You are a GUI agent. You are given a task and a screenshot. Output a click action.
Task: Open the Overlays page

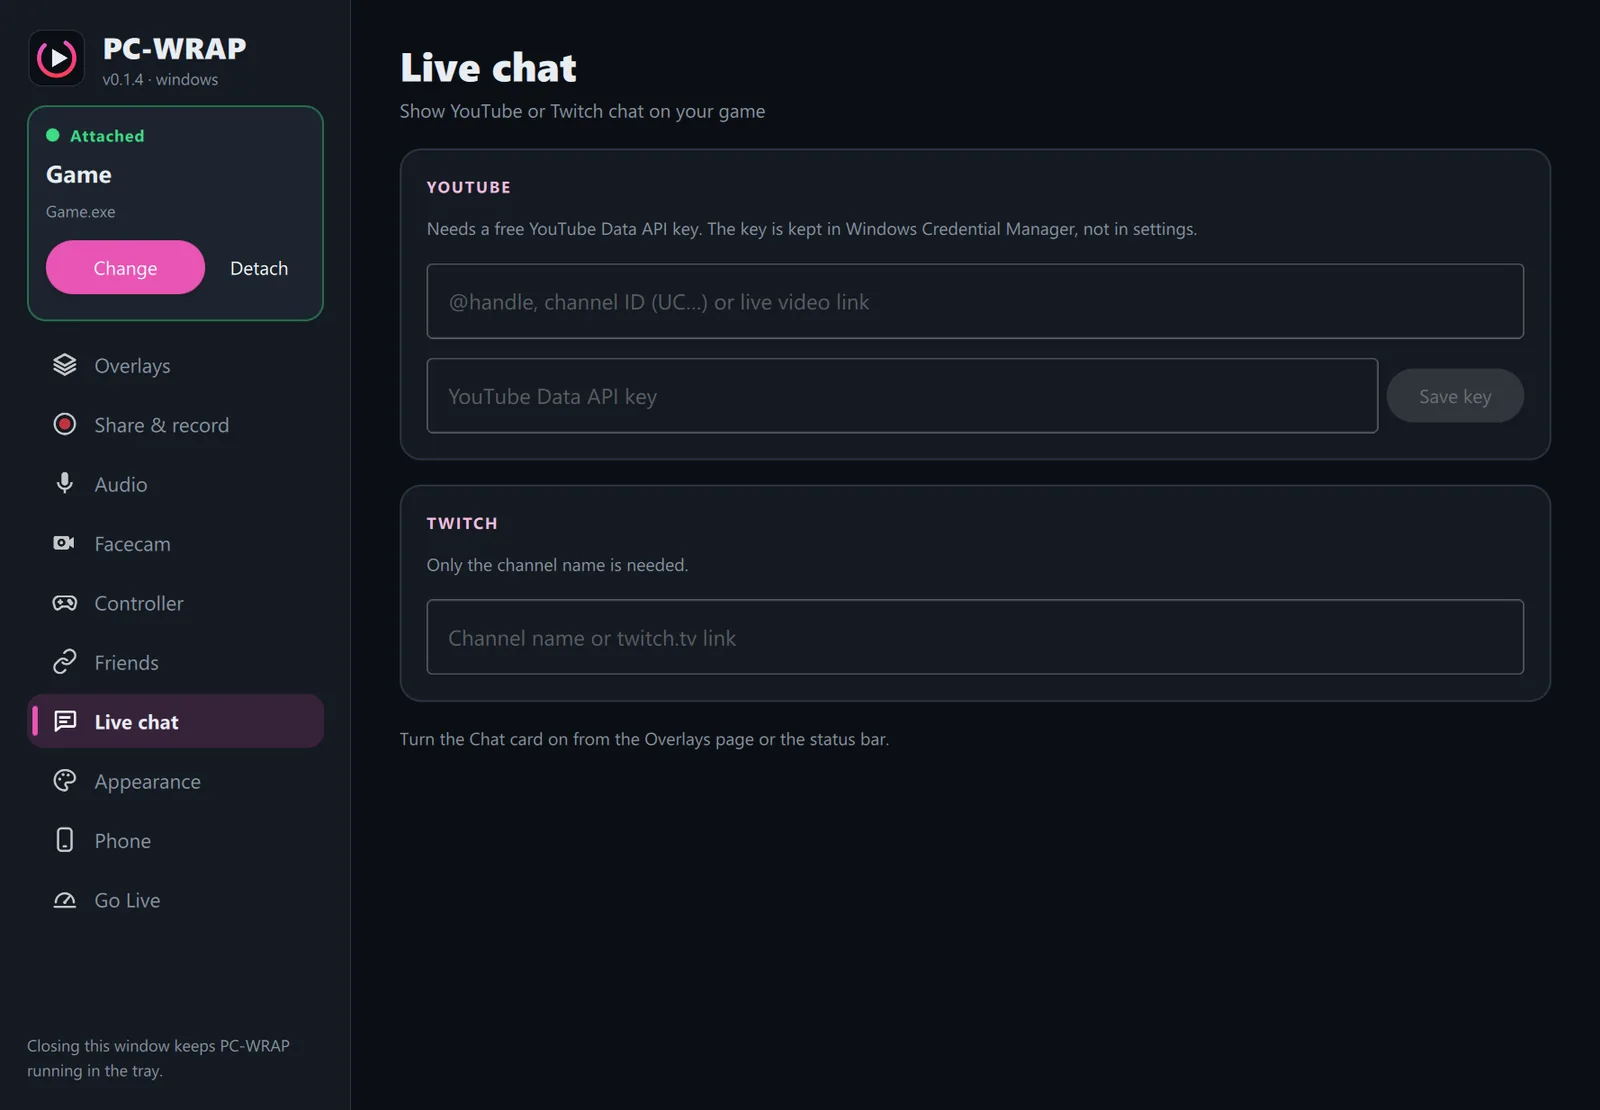[x=175, y=365]
